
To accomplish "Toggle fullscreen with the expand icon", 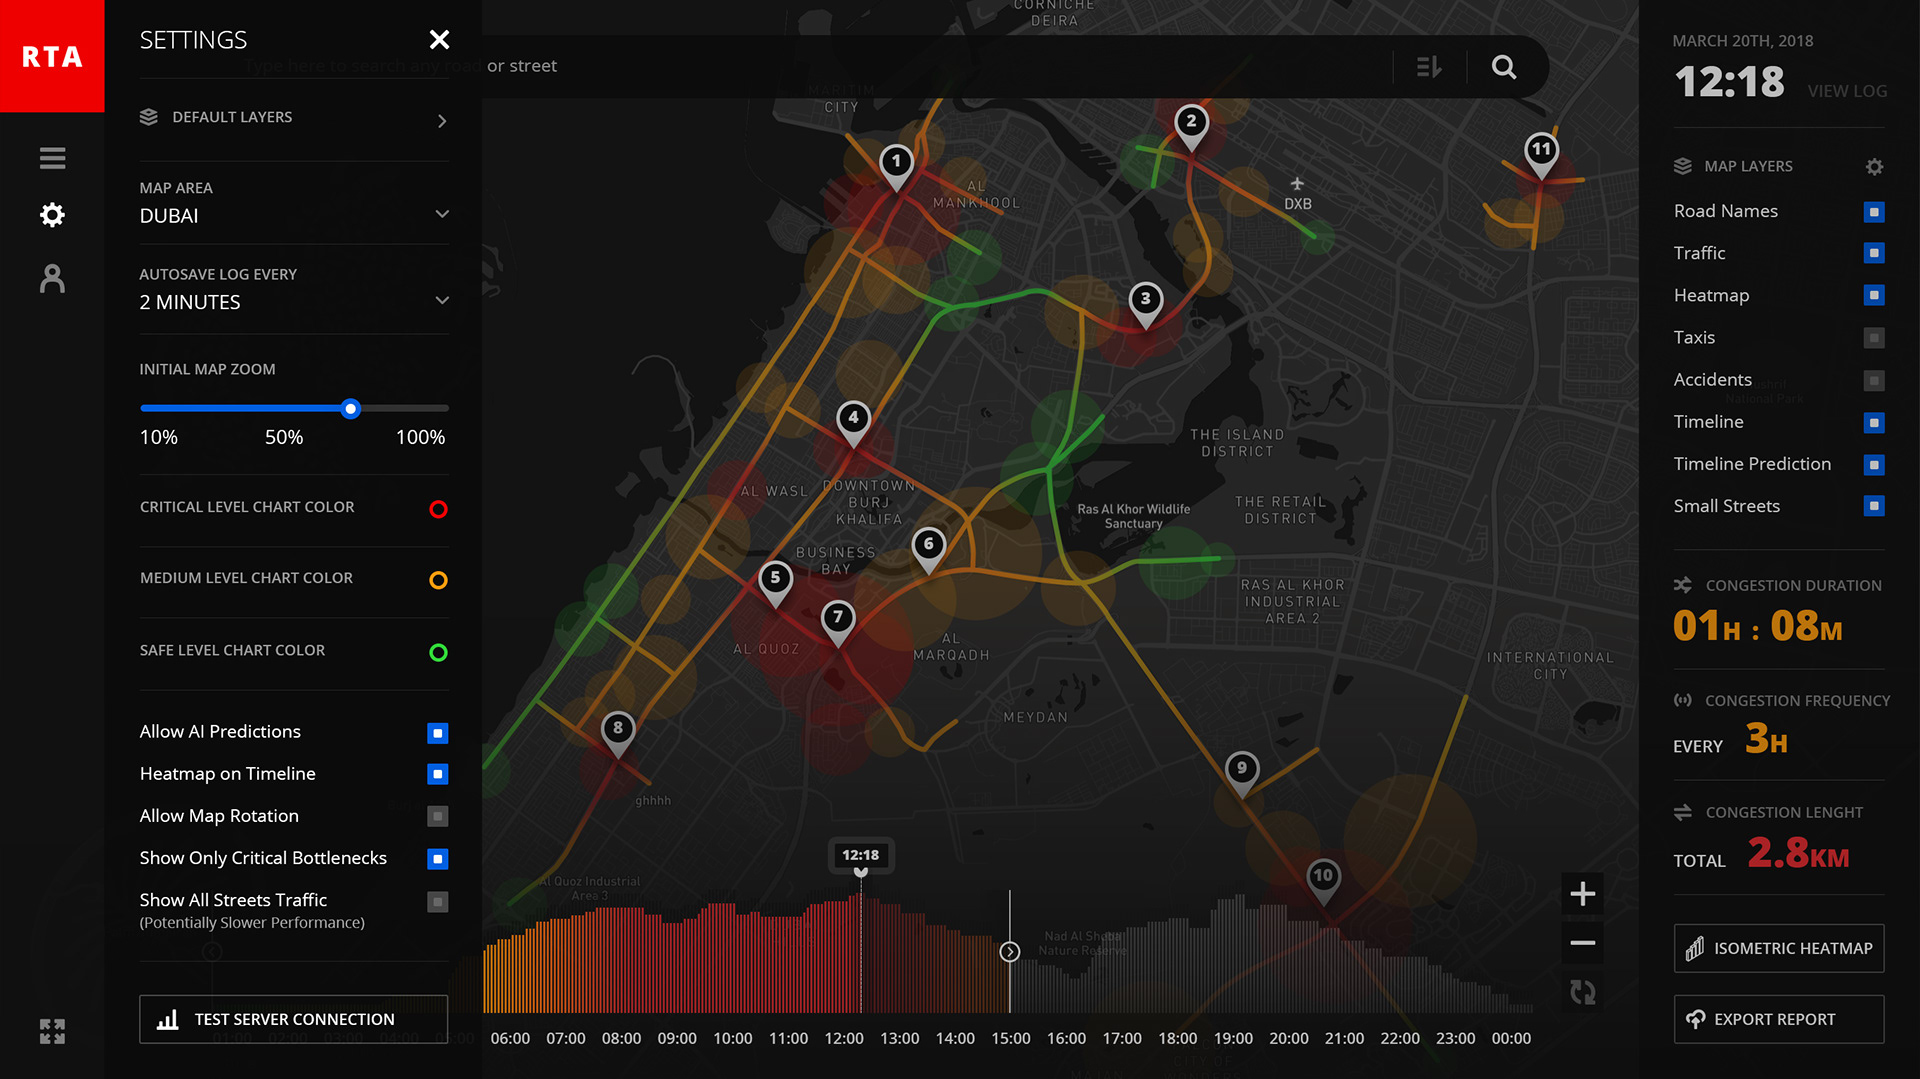I will click(52, 1031).
